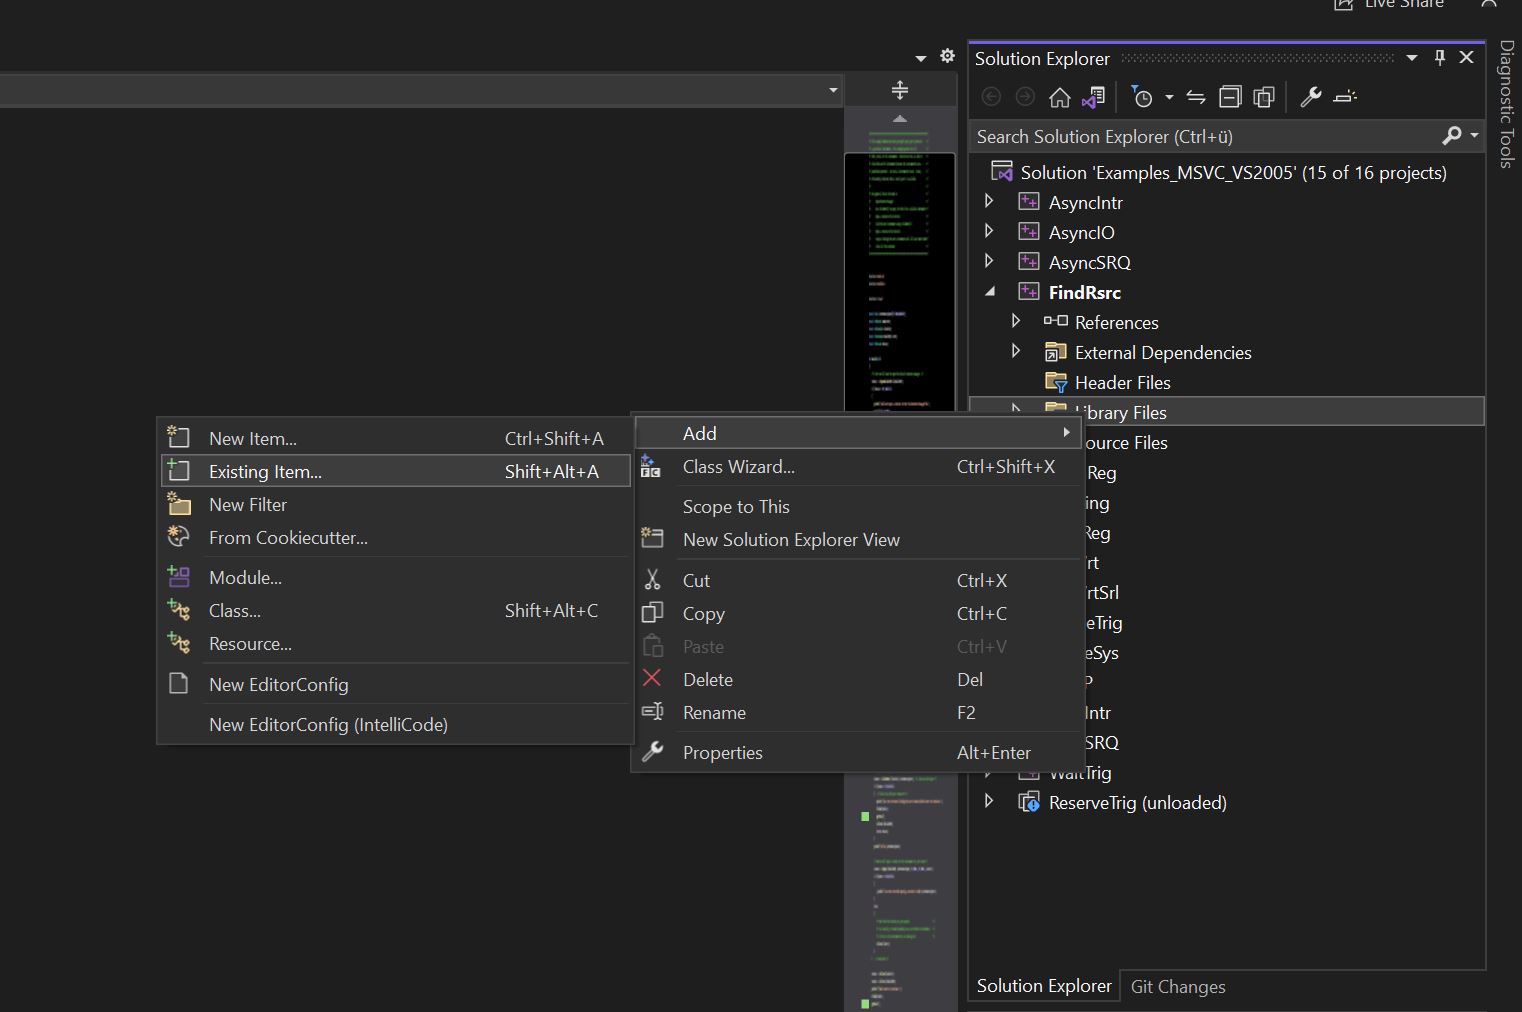Expand the References node
This screenshot has width=1522, height=1012.
click(1016, 321)
